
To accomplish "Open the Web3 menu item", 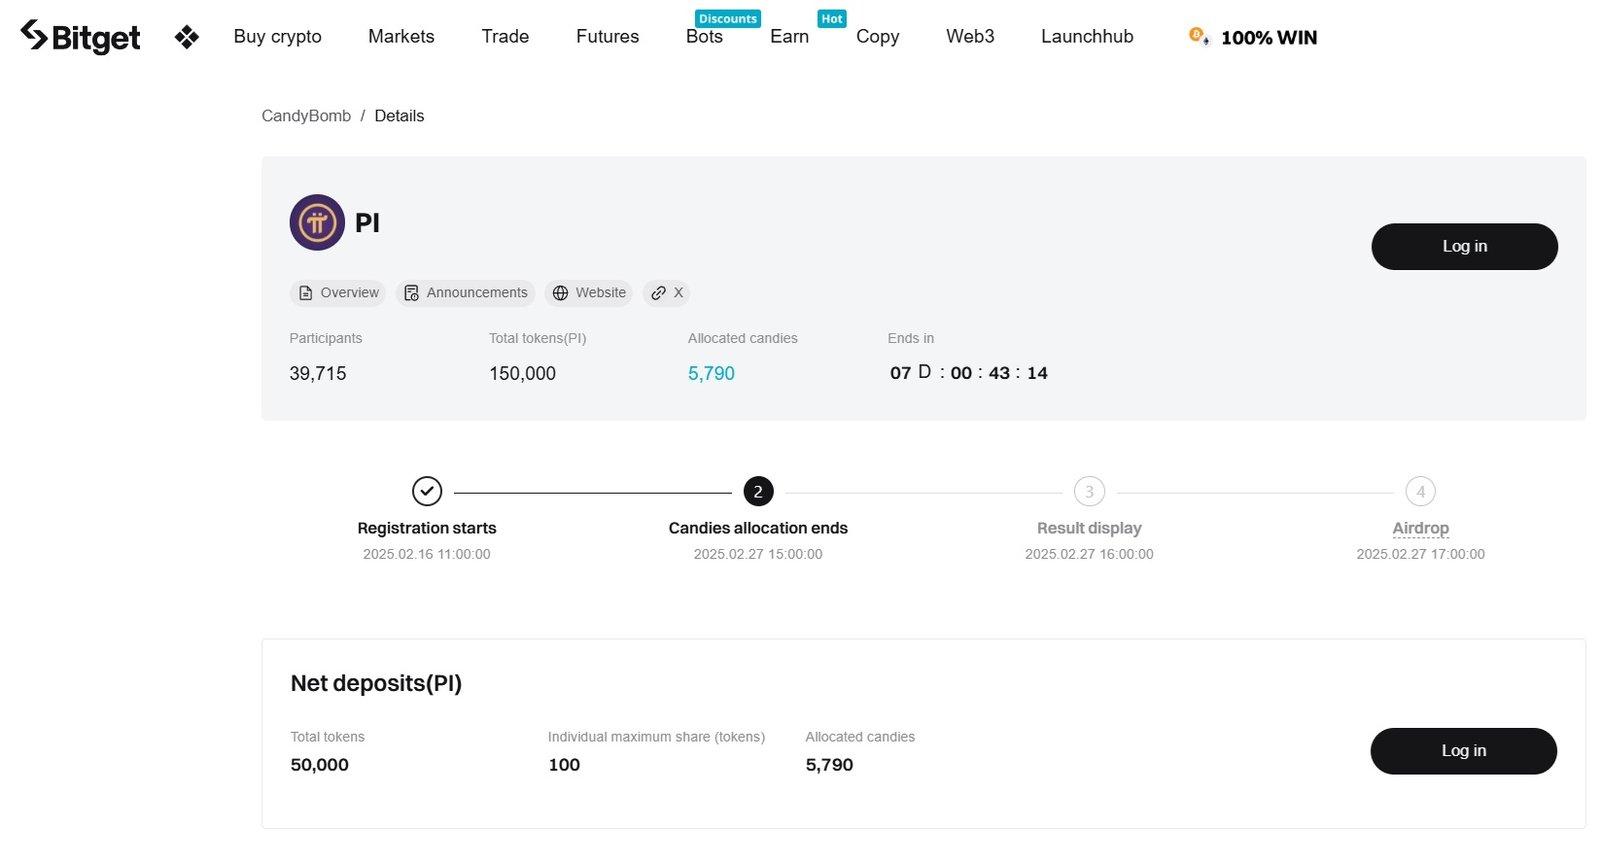I will 970,37.
